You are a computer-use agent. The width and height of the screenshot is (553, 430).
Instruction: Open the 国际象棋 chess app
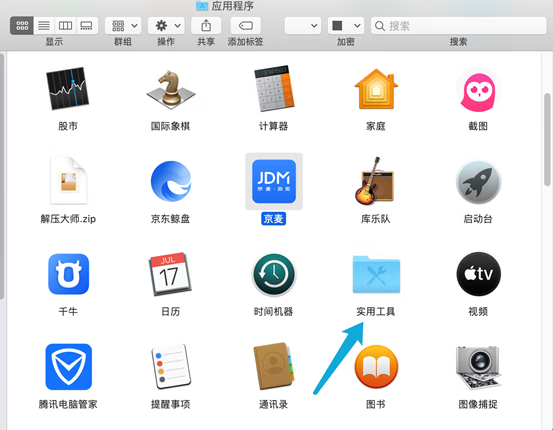click(x=171, y=88)
